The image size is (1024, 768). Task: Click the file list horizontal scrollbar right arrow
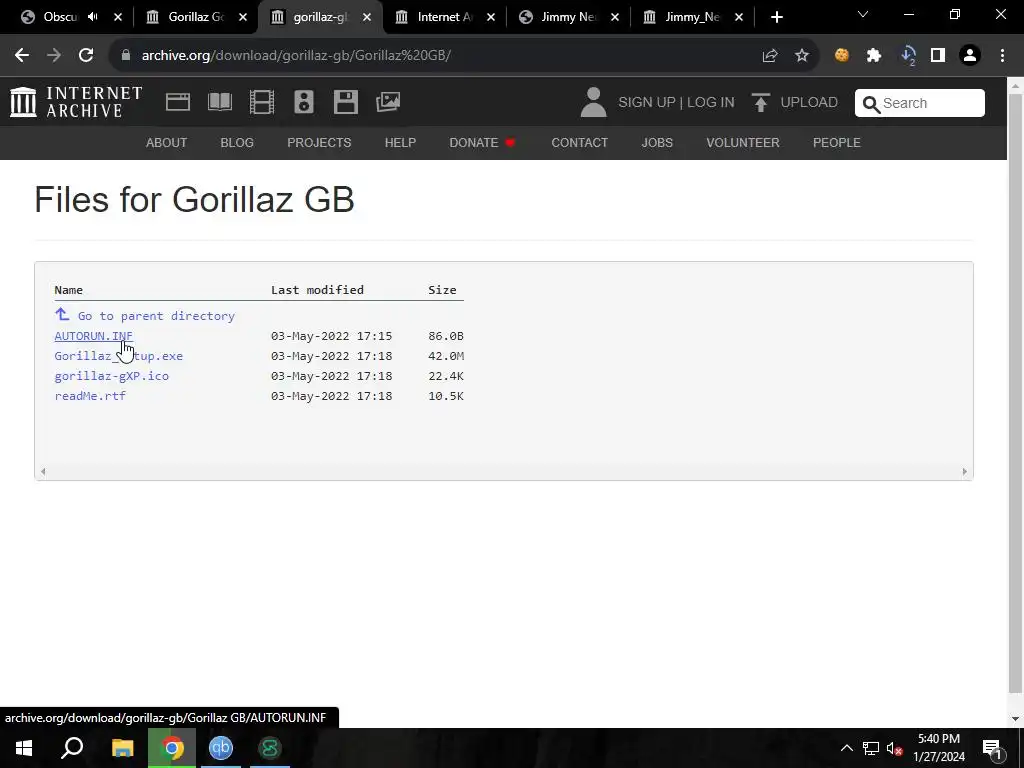[965, 472]
